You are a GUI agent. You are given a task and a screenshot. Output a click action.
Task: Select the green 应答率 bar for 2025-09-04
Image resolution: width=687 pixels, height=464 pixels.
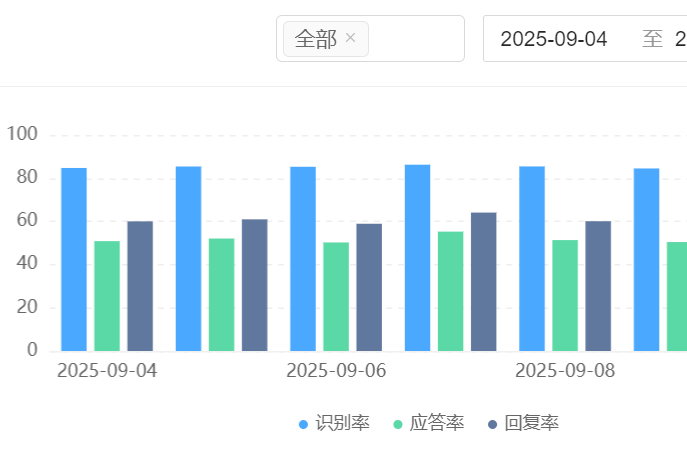pos(107,296)
